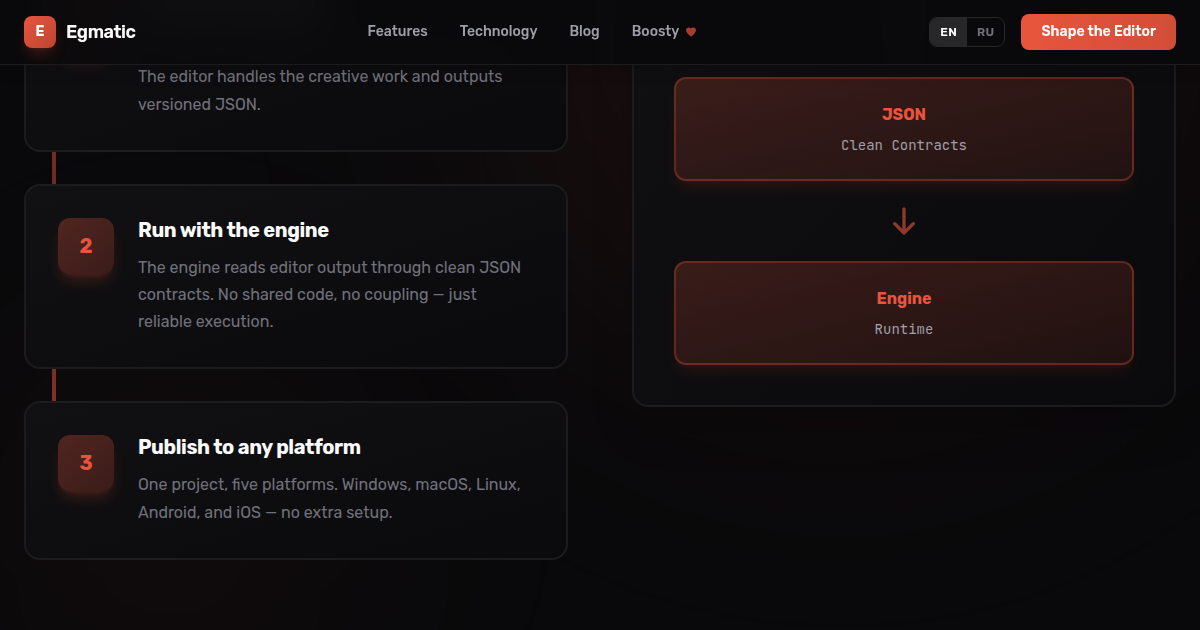Image resolution: width=1200 pixels, height=630 pixels.
Task: Open the Boosty link
Action: pos(664,31)
